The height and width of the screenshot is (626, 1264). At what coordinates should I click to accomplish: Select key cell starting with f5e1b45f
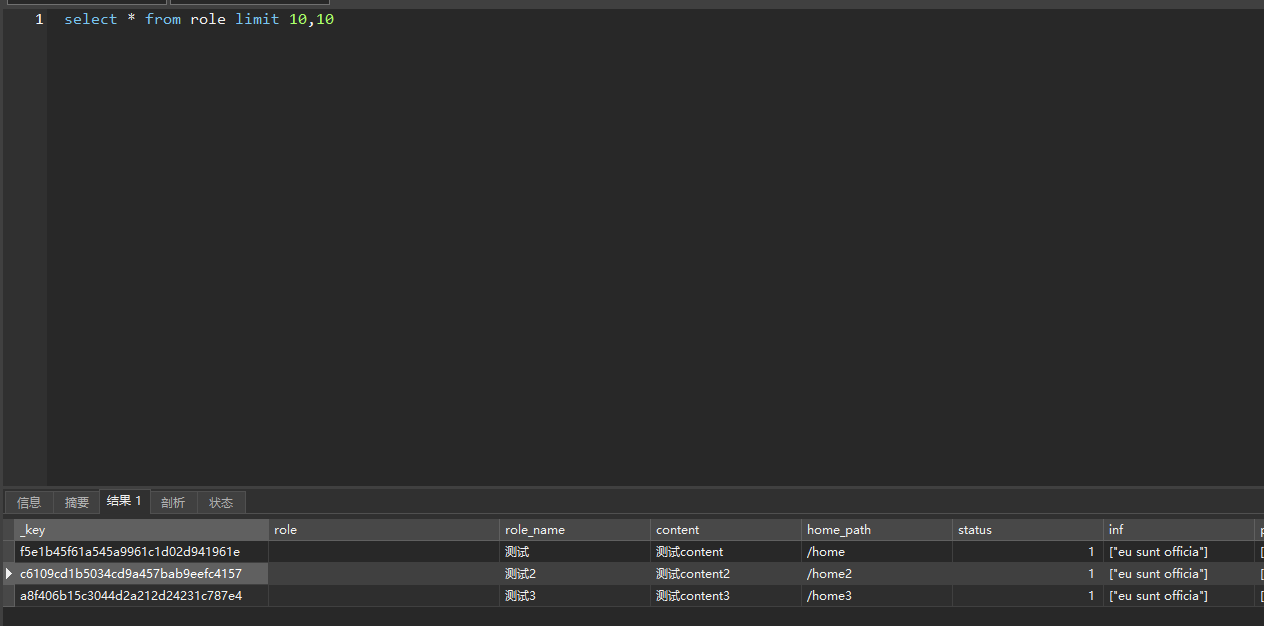tap(130, 552)
